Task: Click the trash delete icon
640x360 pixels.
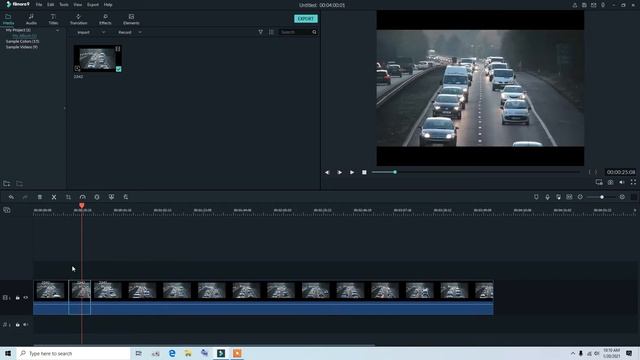Action: tap(40, 197)
